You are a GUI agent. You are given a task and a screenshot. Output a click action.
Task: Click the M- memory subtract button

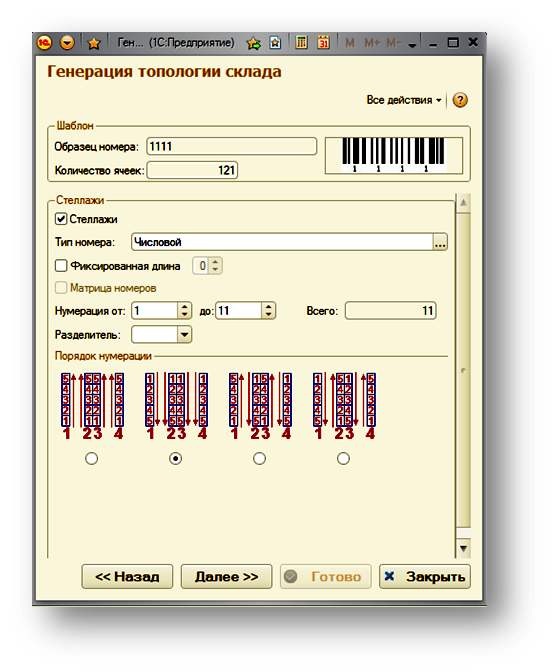pos(393,43)
